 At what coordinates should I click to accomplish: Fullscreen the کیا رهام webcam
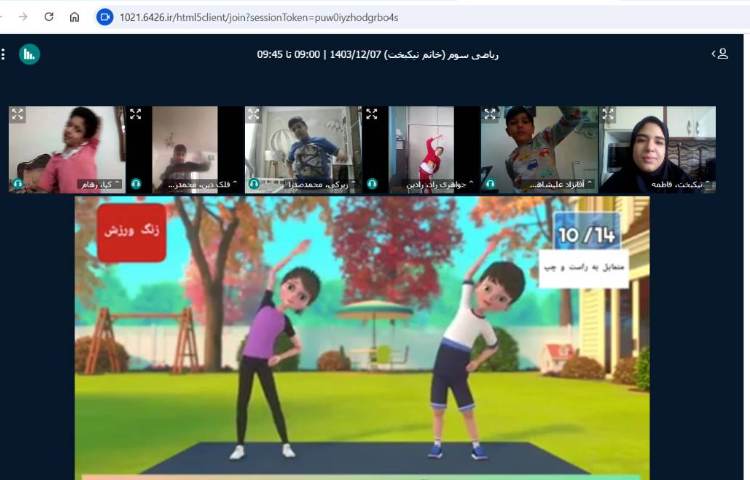[x=18, y=114]
